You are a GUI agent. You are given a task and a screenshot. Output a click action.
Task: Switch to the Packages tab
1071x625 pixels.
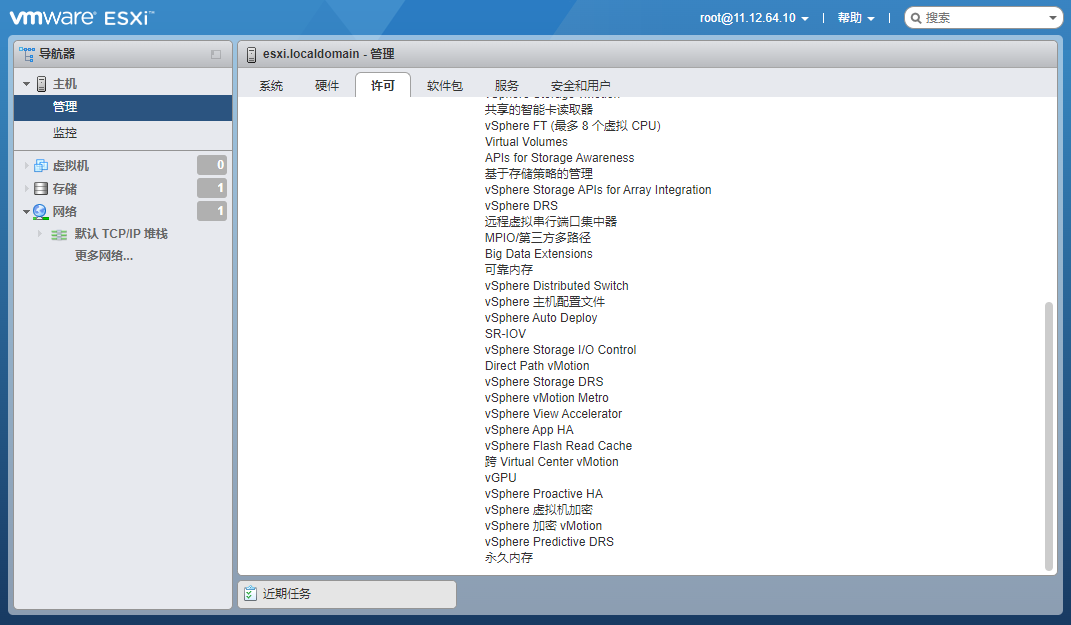445,85
